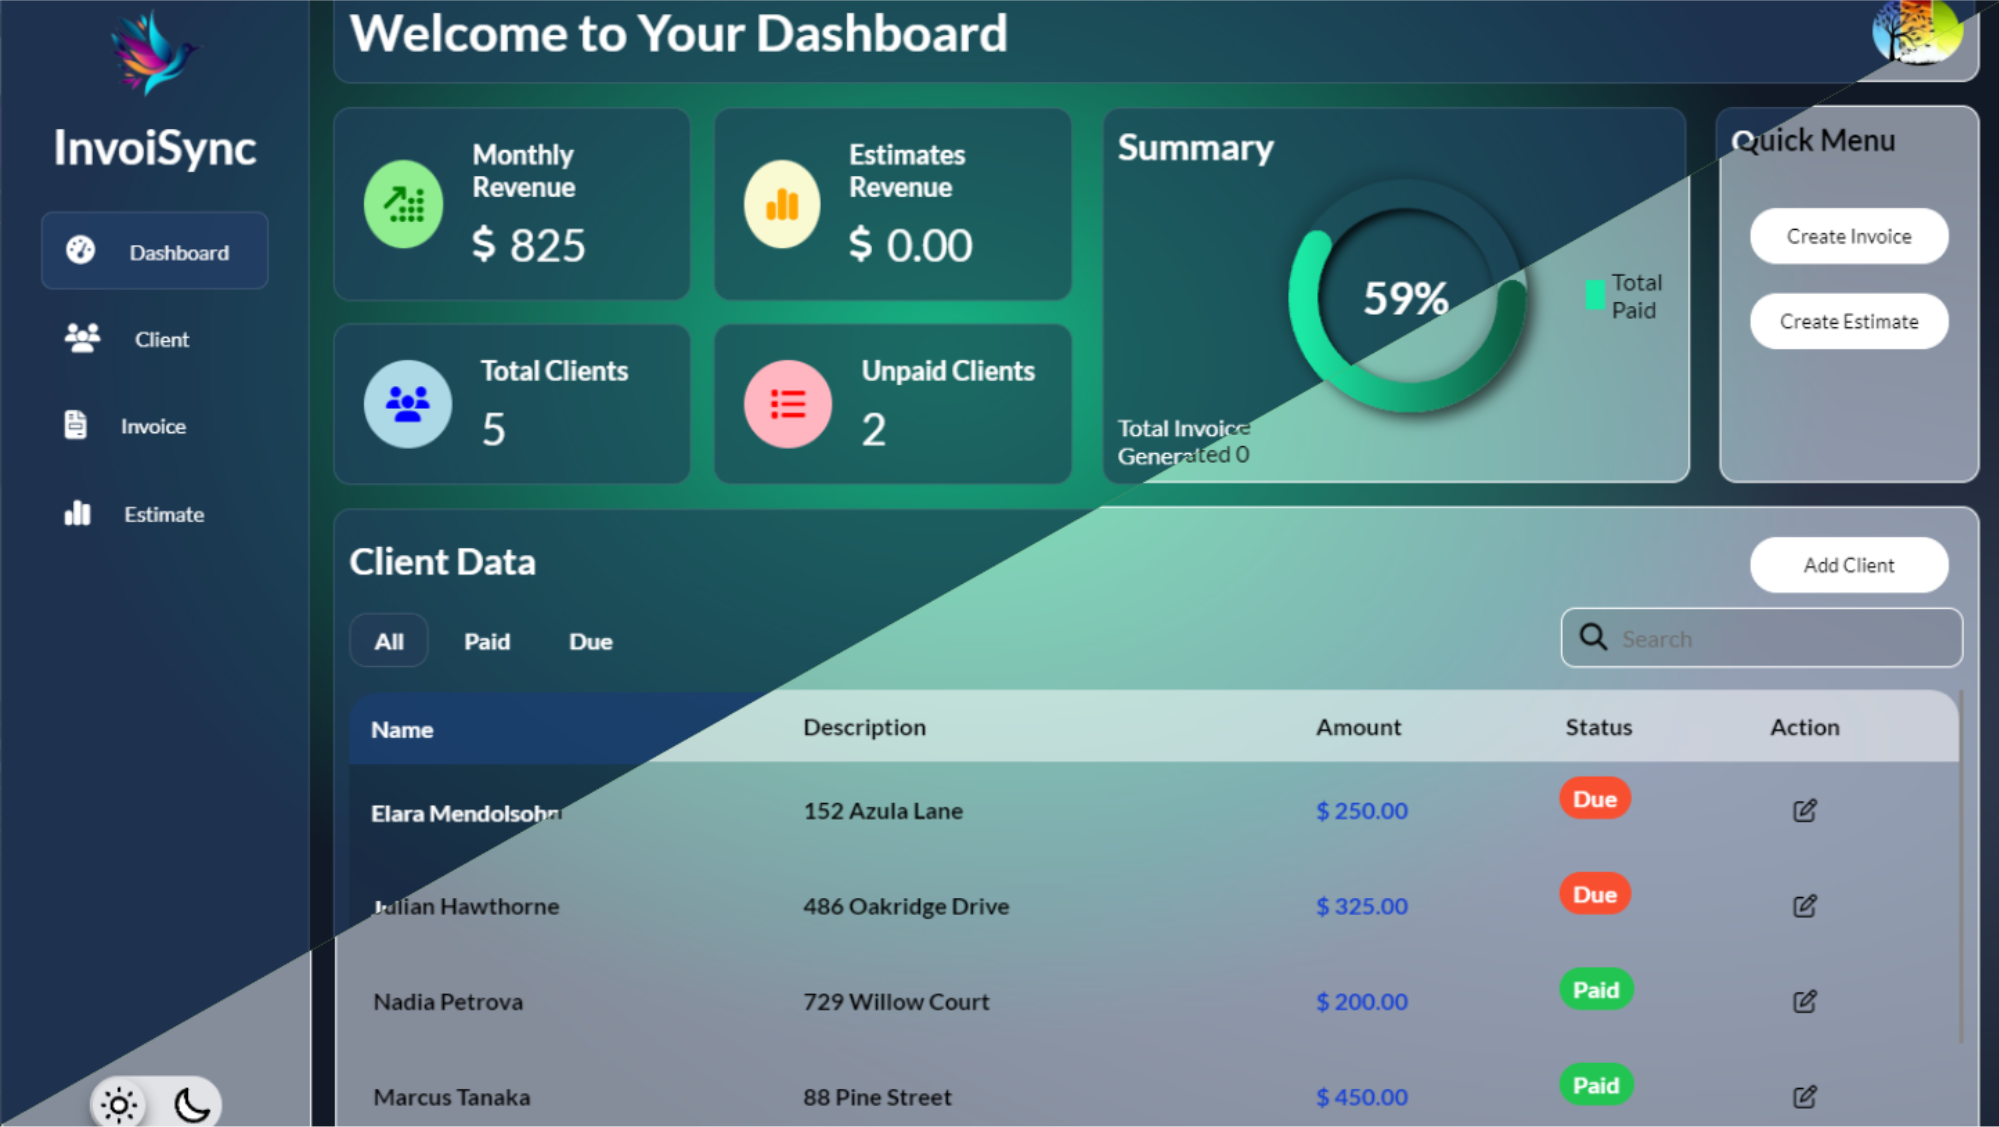
Task: Click the Dashboard gauge icon
Action: 81,250
